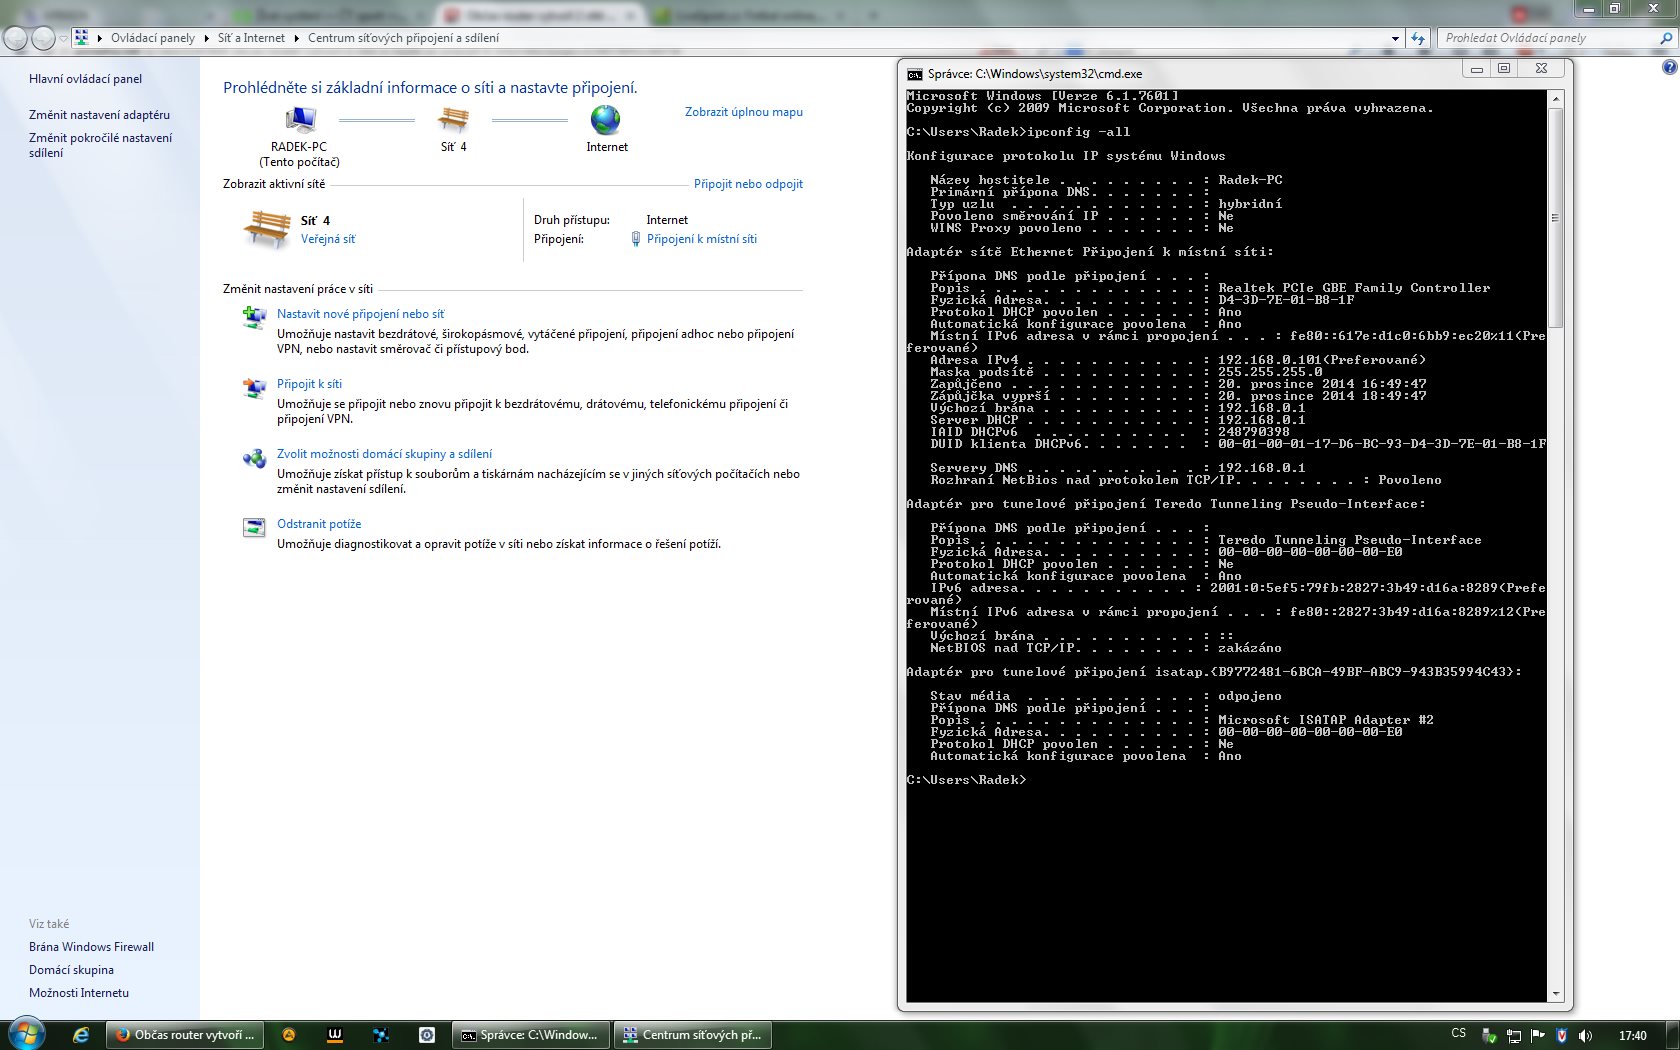Click the shield security tray icon
Image resolution: width=1680 pixels, height=1050 pixels.
1561,1036
